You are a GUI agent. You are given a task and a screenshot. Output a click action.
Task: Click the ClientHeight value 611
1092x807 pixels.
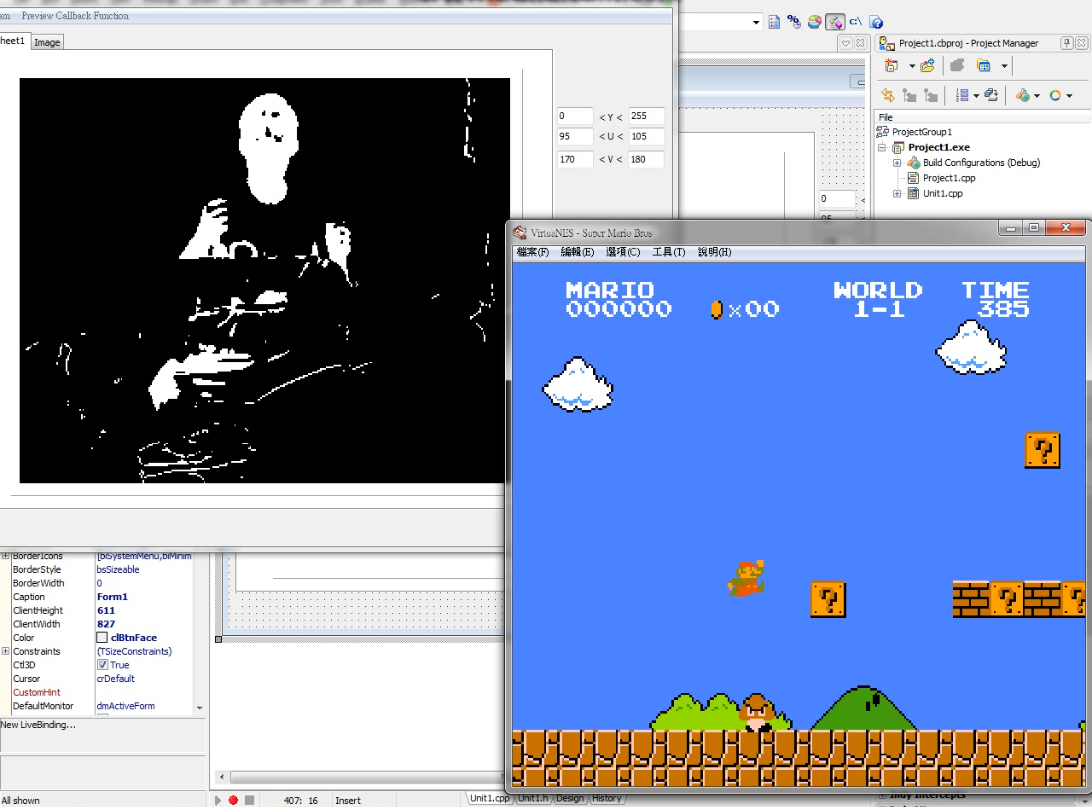click(x=106, y=611)
